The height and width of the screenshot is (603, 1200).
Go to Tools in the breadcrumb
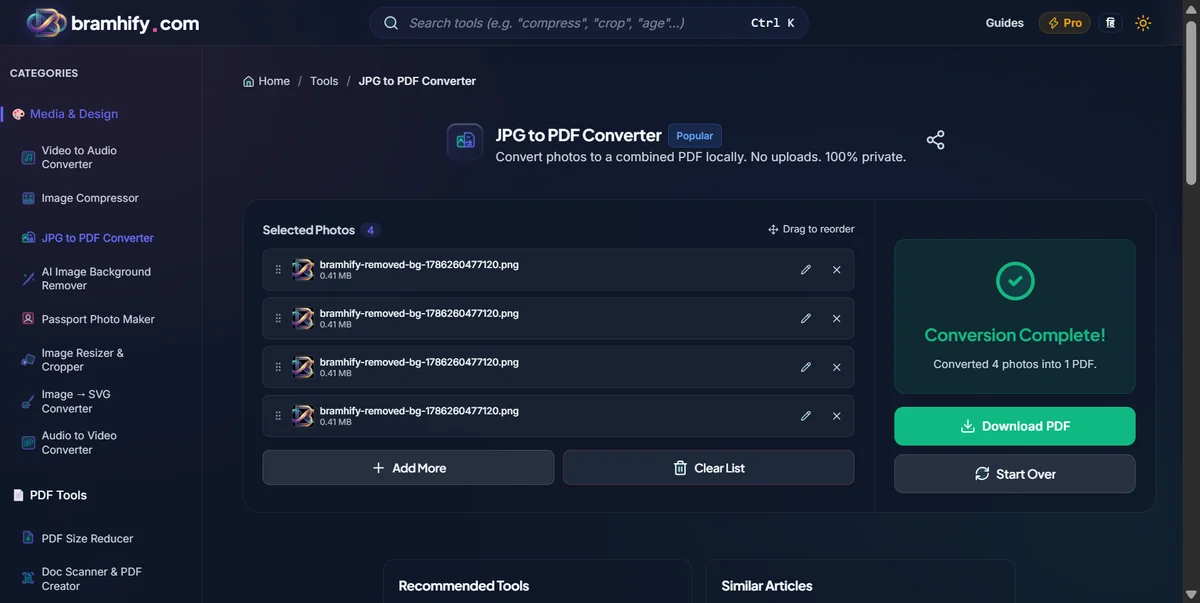pyautogui.click(x=324, y=81)
